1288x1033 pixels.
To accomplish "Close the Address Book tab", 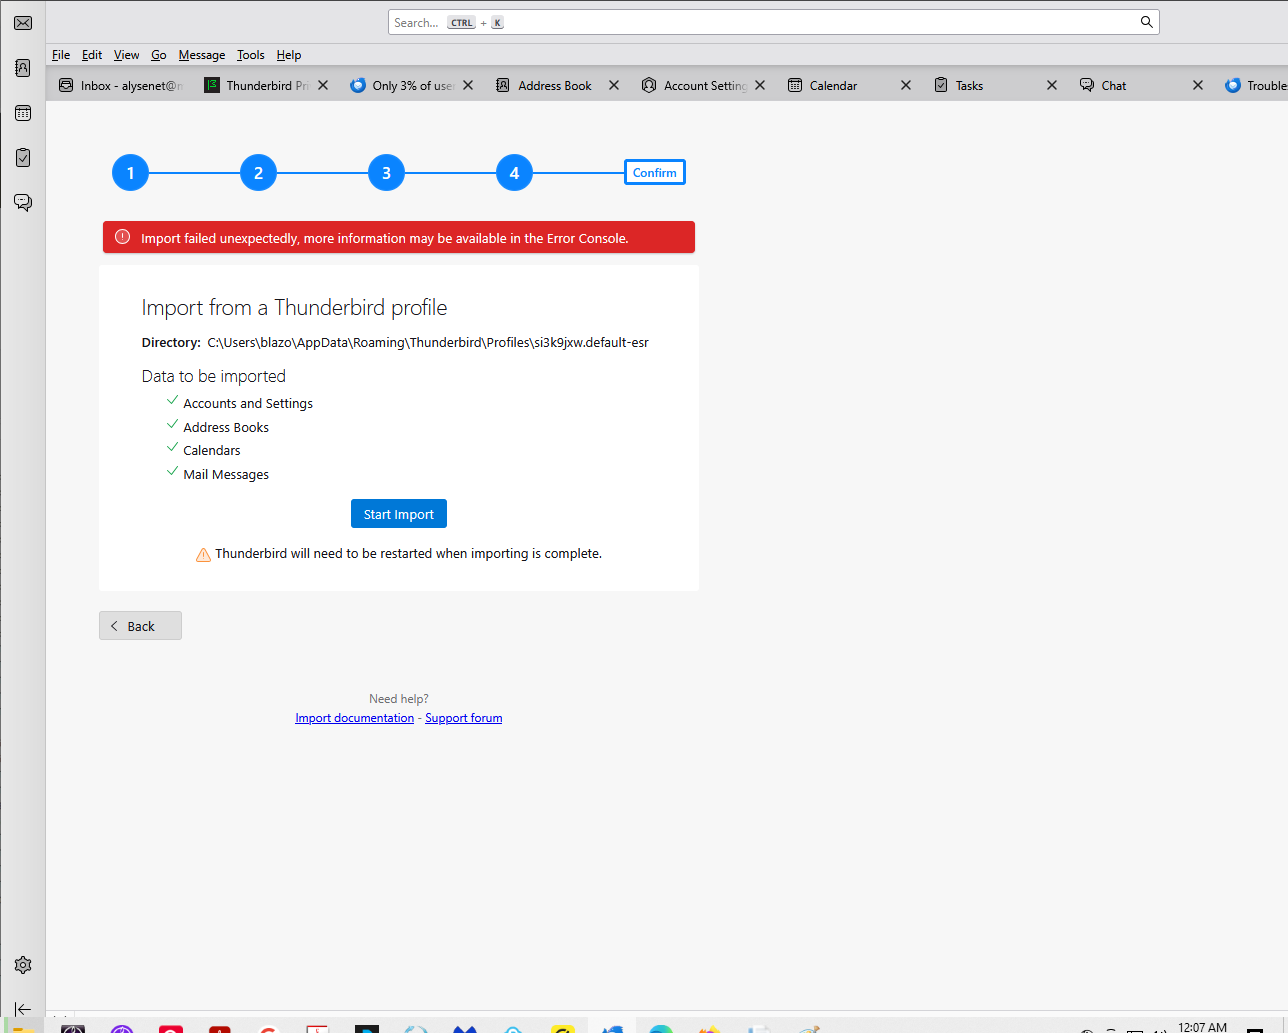I will pyautogui.click(x=614, y=86).
